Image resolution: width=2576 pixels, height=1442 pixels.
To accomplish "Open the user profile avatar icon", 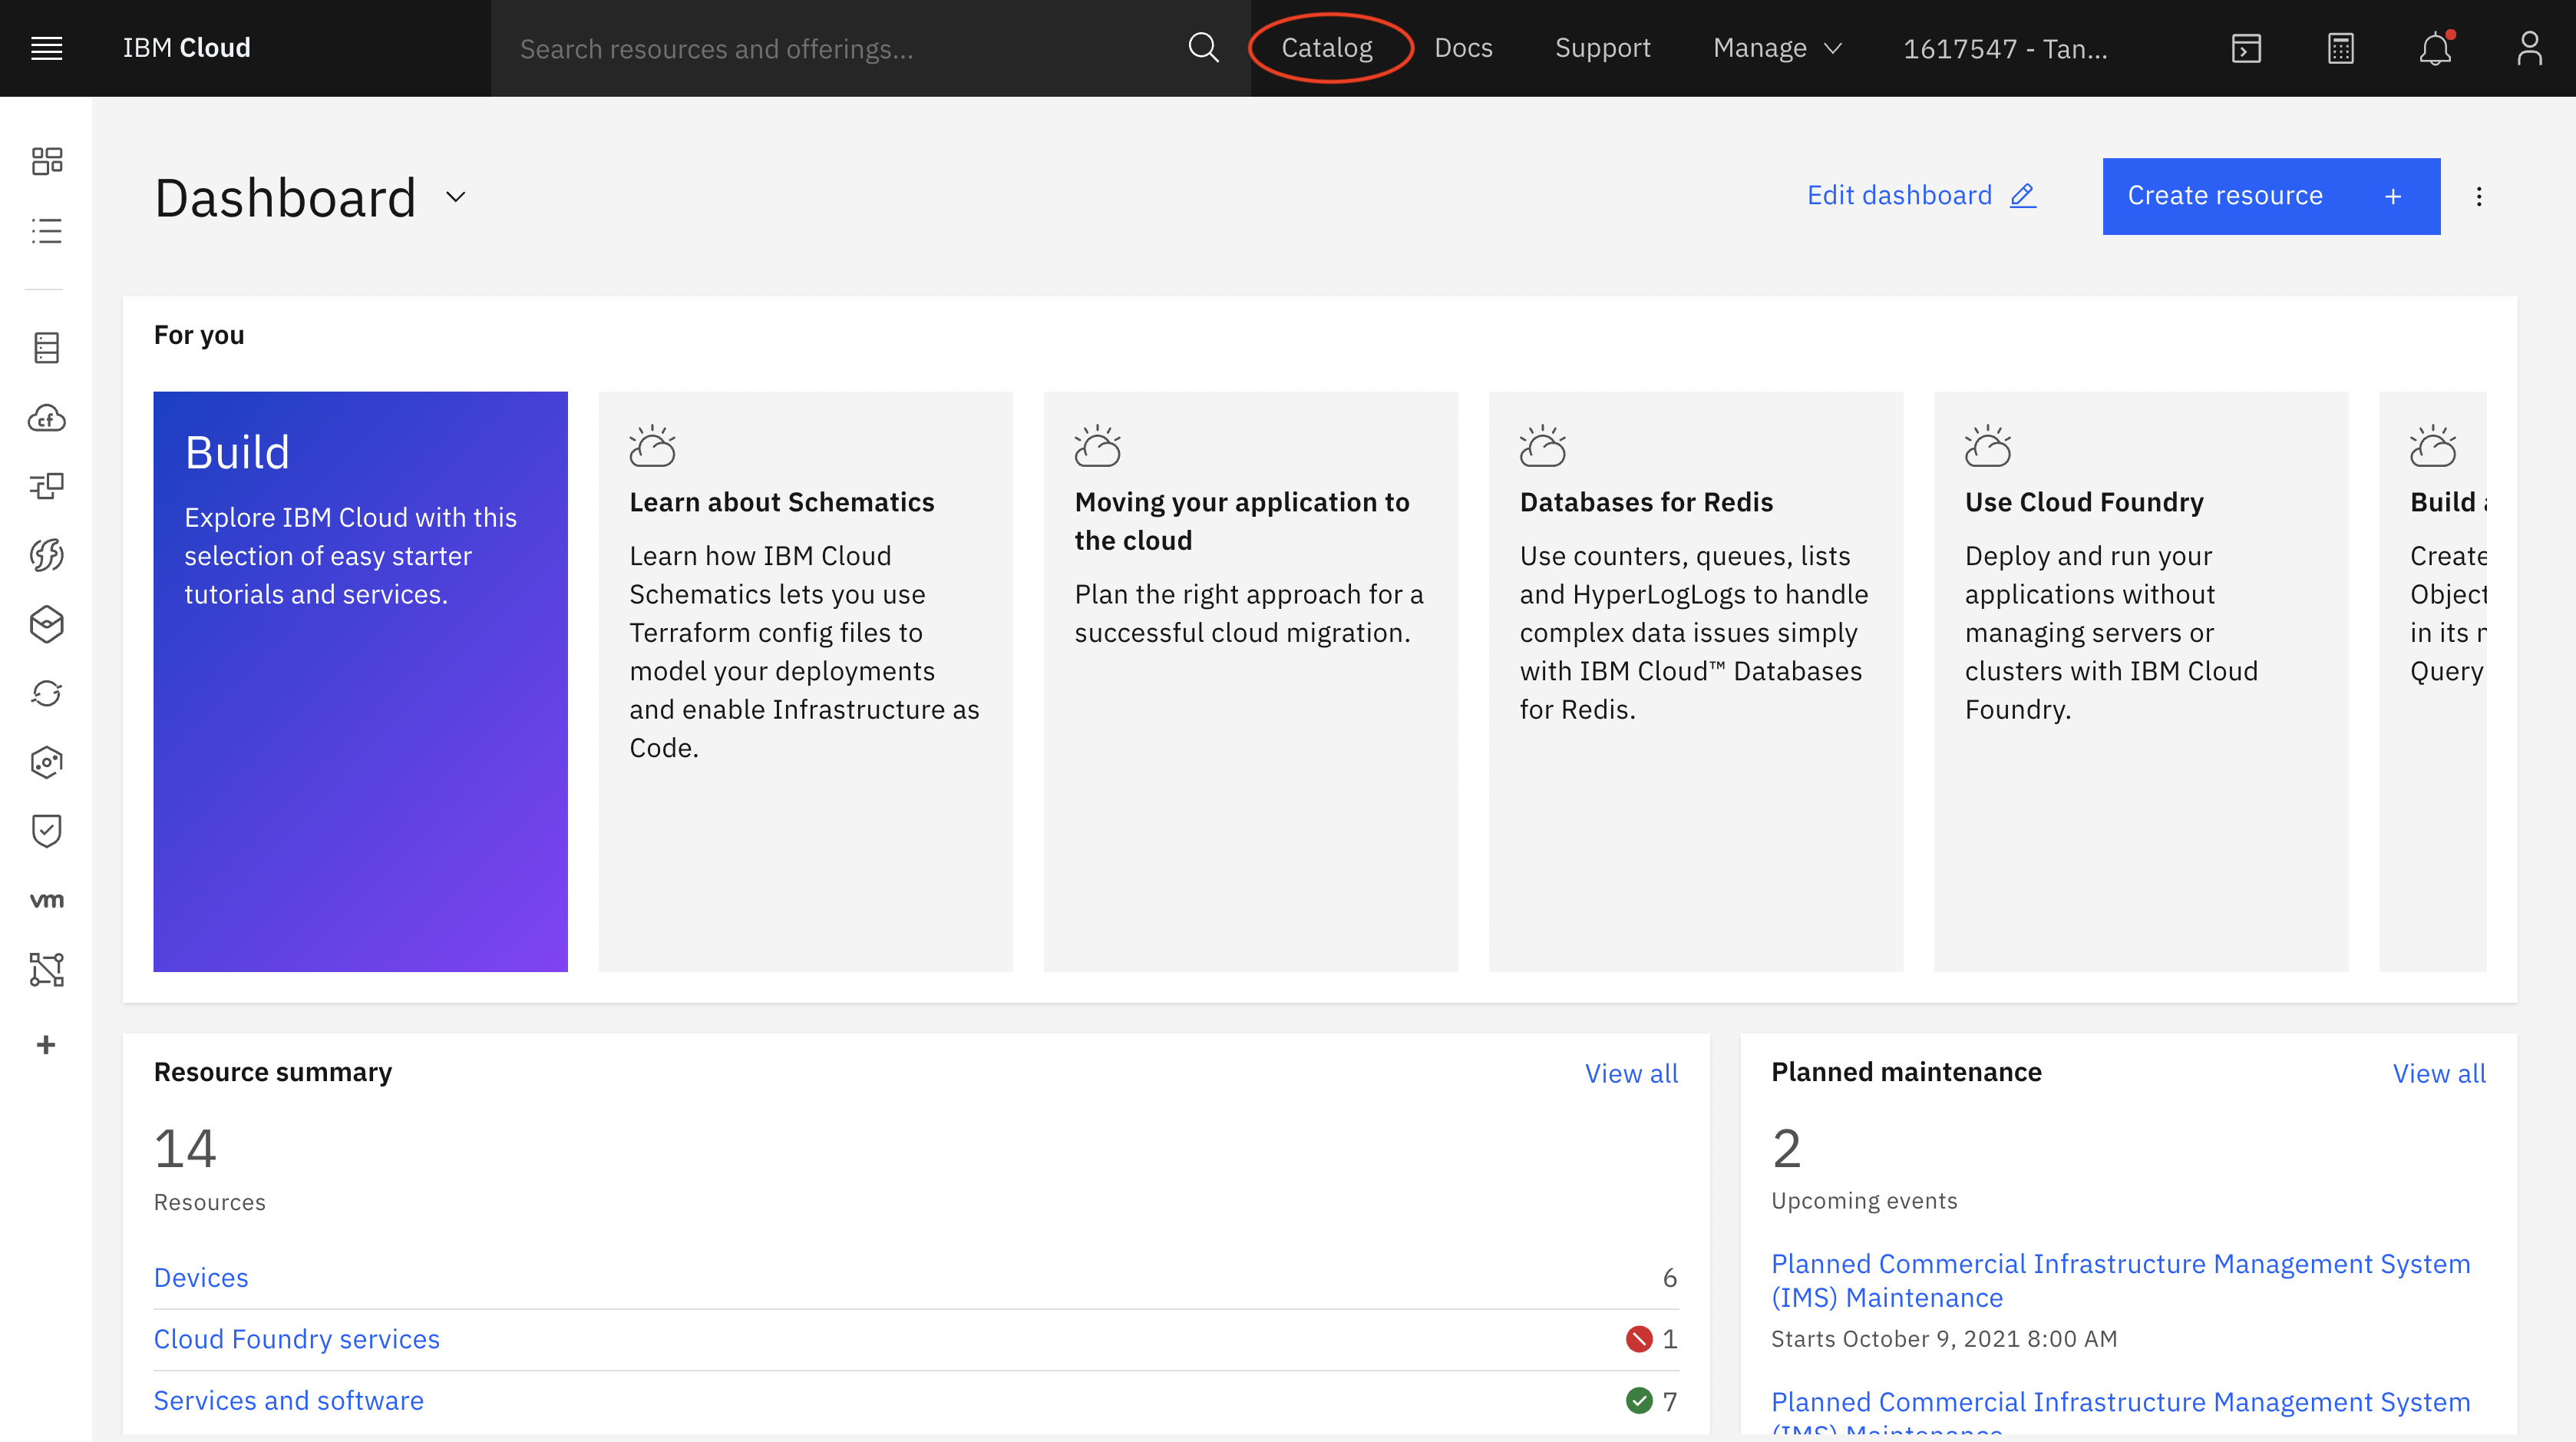I will tap(2529, 48).
